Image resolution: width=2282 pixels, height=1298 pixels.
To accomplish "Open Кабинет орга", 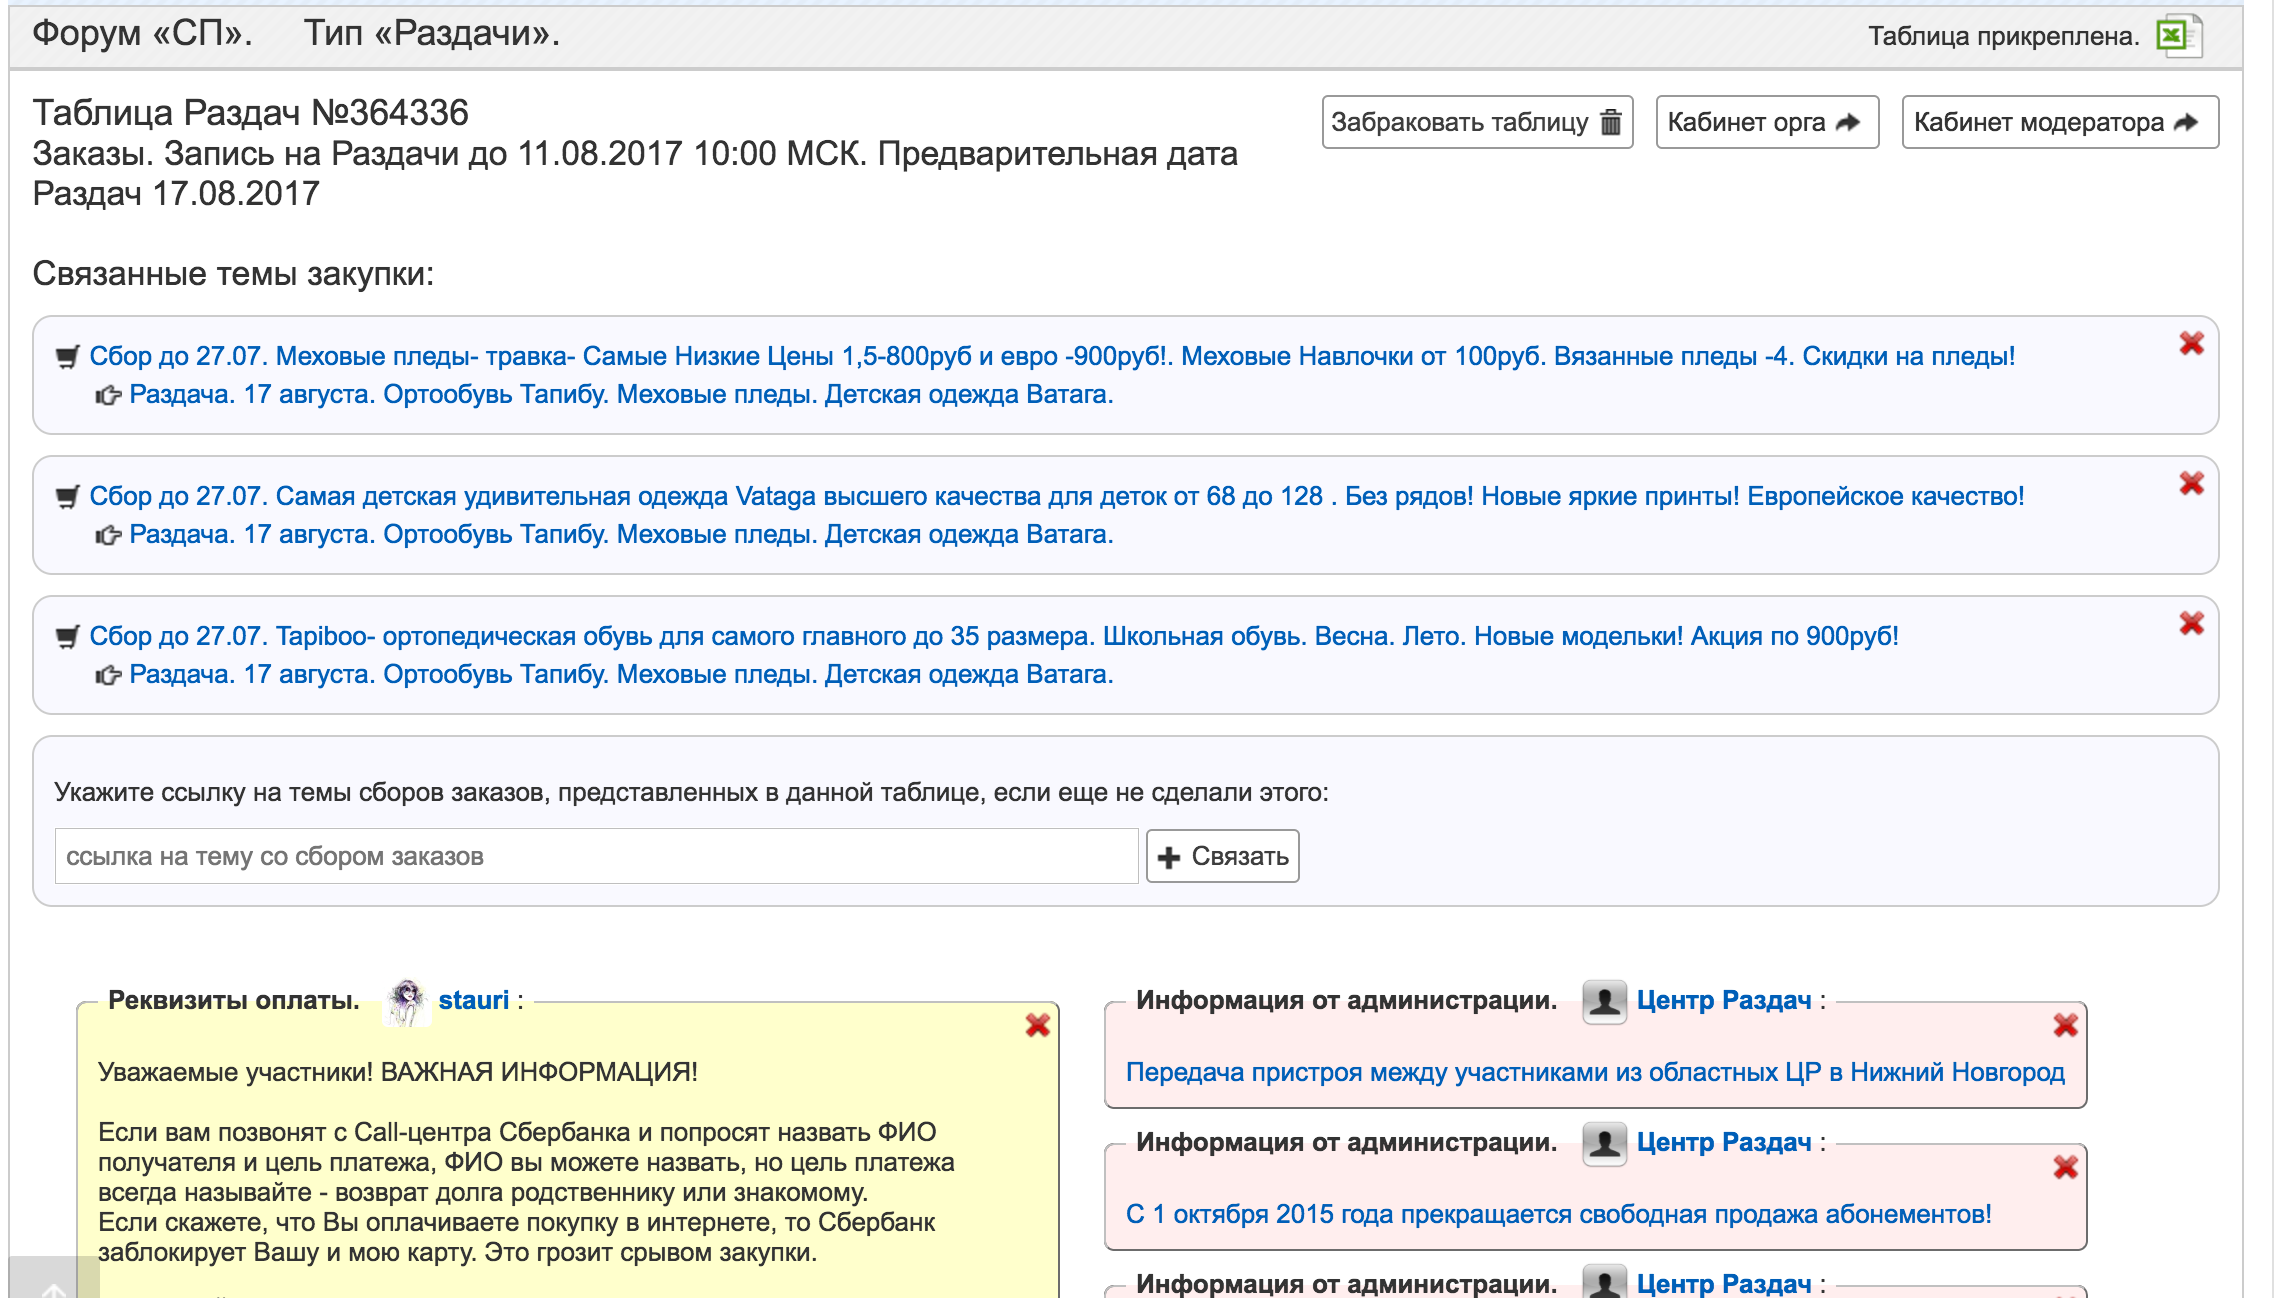I will [x=1766, y=122].
